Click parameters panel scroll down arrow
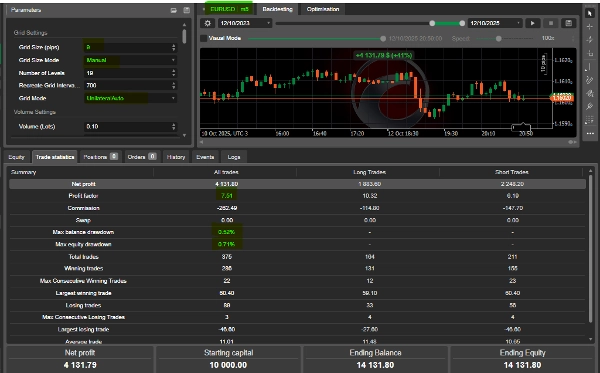This screenshot has height=373, width=600. click(x=184, y=135)
